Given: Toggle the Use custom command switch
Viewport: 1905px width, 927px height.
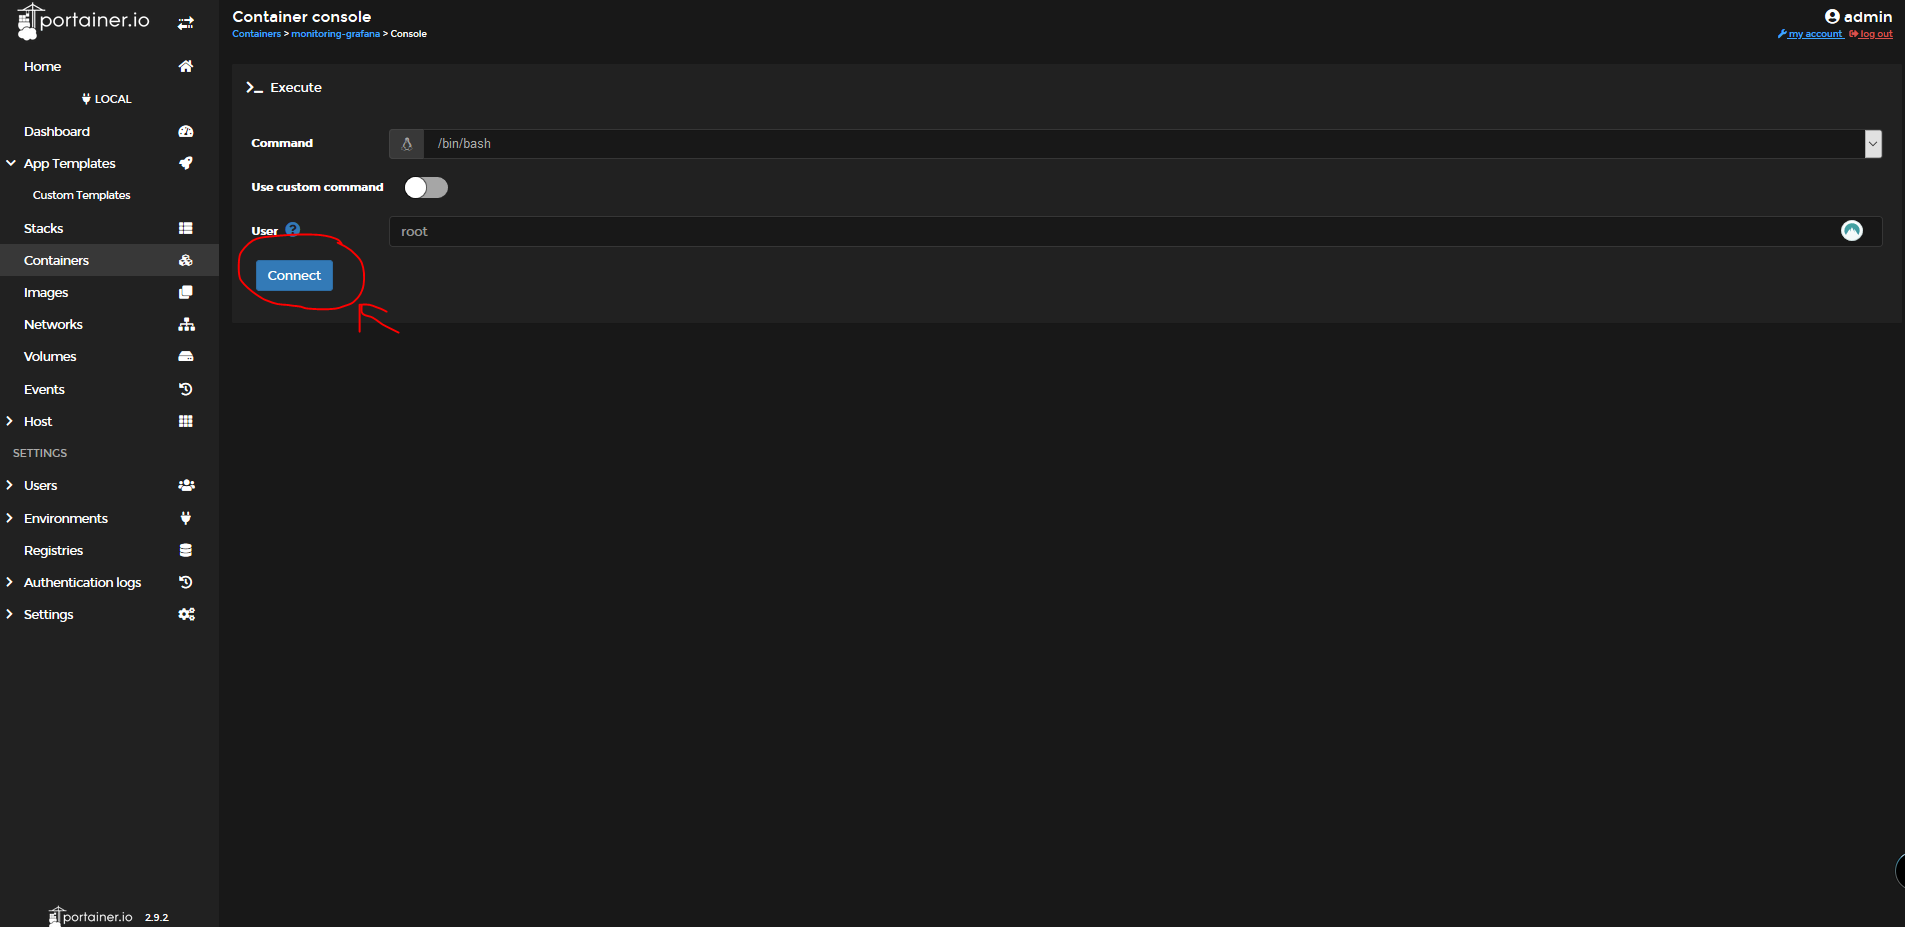Looking at the screenshot, I should coord(426,187).
